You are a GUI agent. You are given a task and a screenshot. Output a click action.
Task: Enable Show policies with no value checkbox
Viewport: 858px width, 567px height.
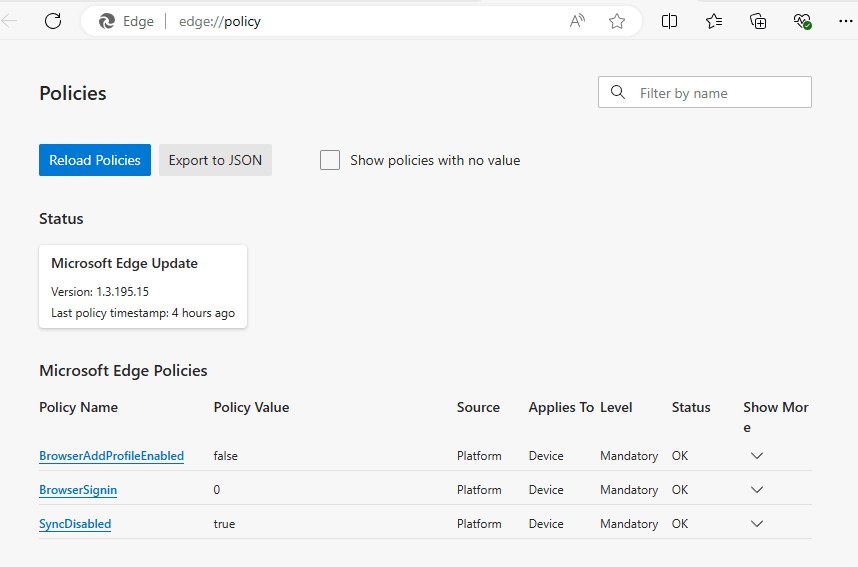point(330,160)
